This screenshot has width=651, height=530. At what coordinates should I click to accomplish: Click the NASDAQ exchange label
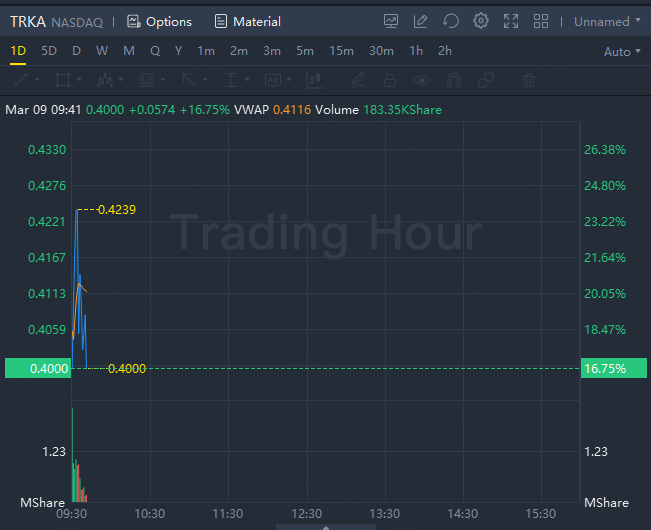pyautogui.click(x=77, y=22)
